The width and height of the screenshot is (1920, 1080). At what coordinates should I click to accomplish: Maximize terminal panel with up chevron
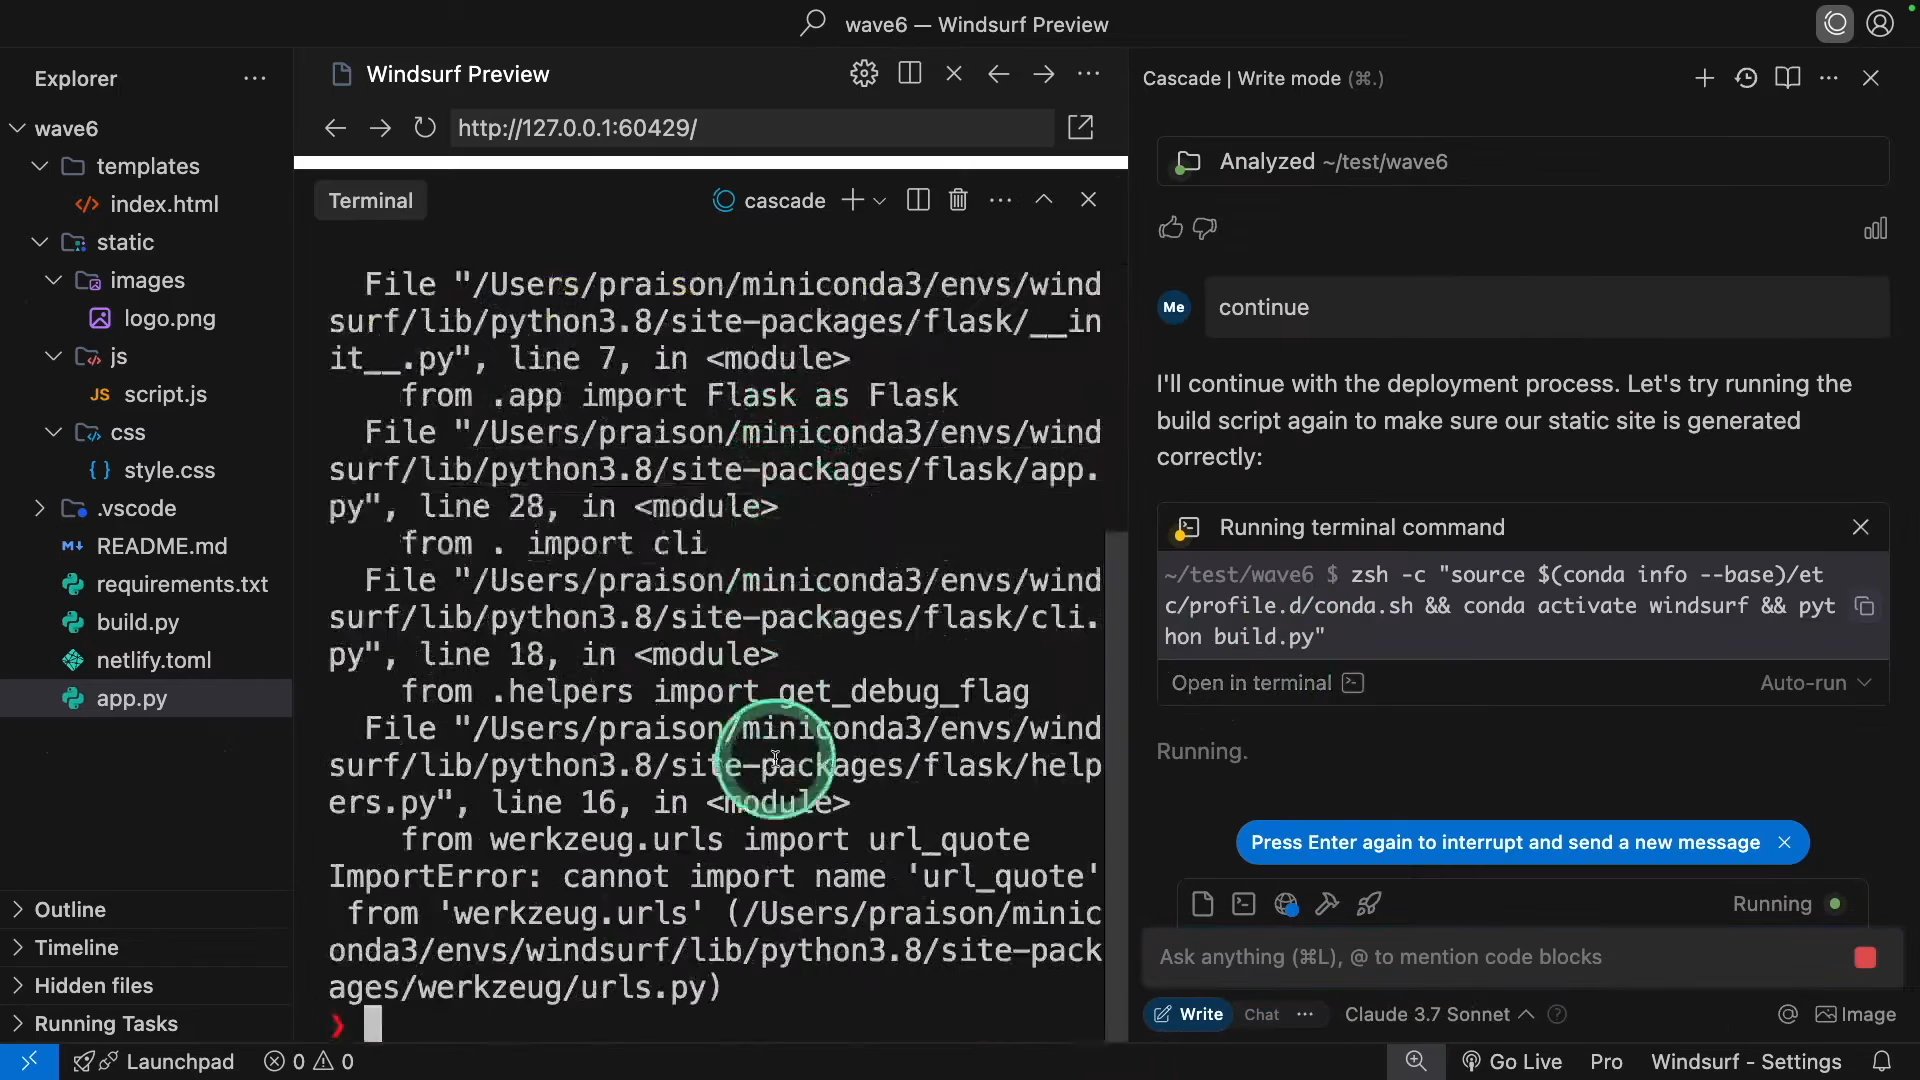pos(1043,200)
